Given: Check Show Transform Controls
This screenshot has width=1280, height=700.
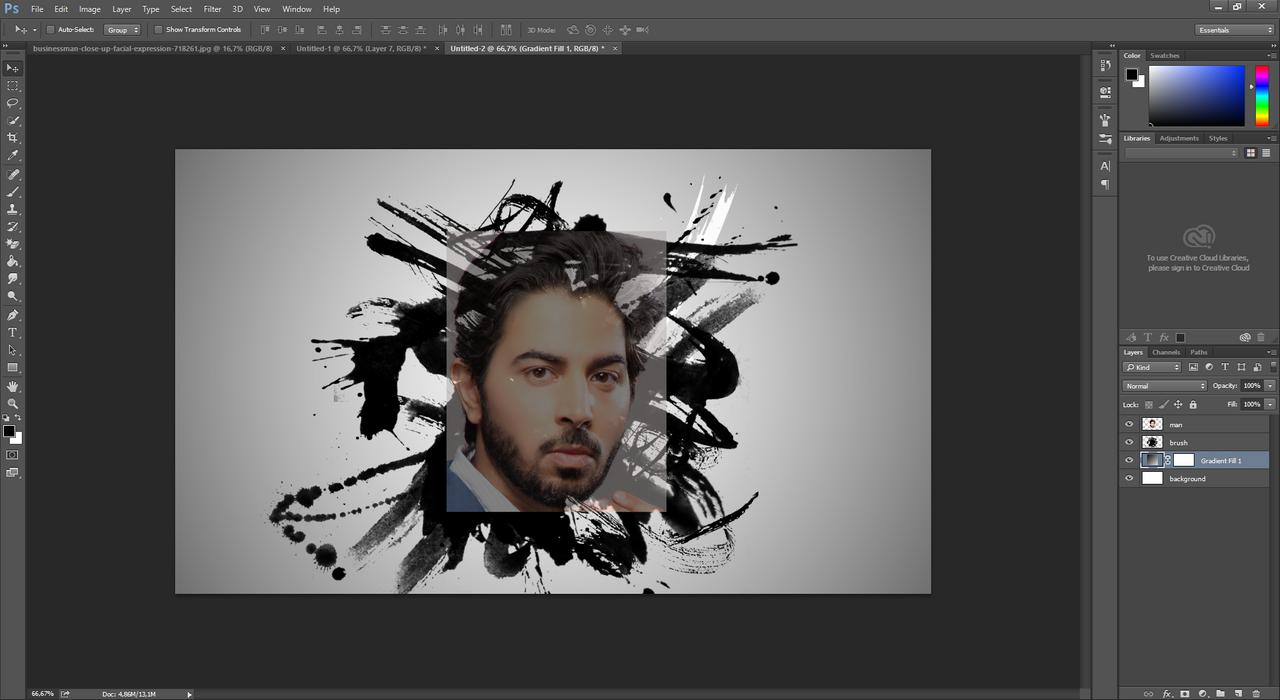Looking at the screenshot, I should tap(158, 30).
